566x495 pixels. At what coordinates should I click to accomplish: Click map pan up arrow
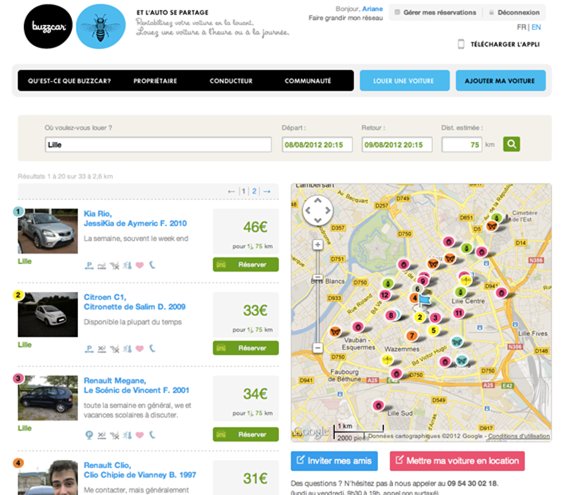tap(318, 201)
